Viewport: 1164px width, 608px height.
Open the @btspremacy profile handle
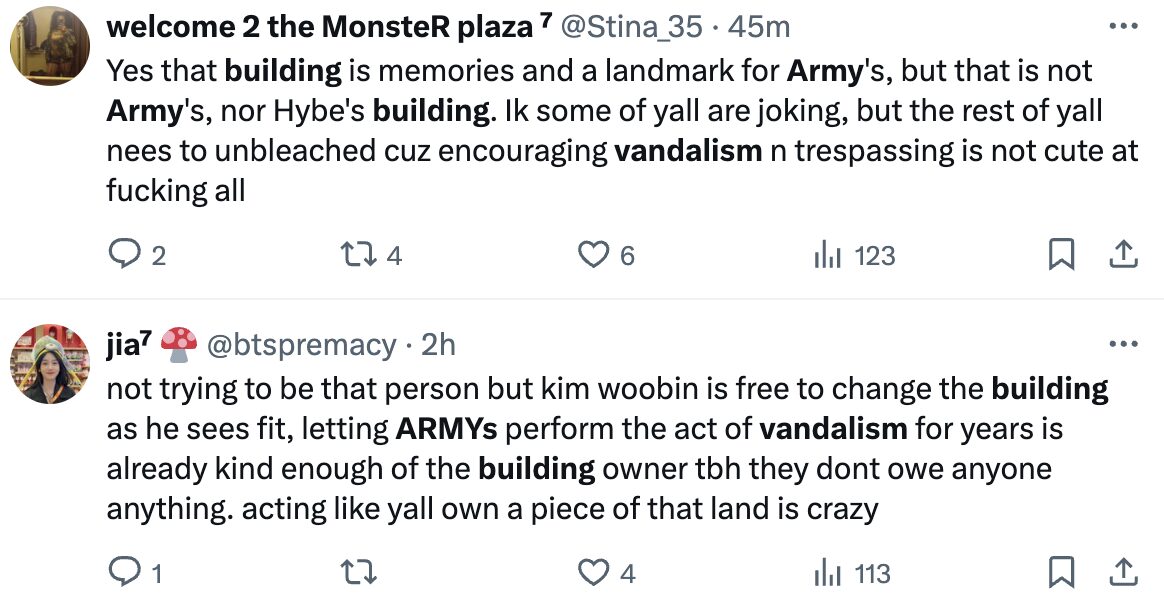301,345
